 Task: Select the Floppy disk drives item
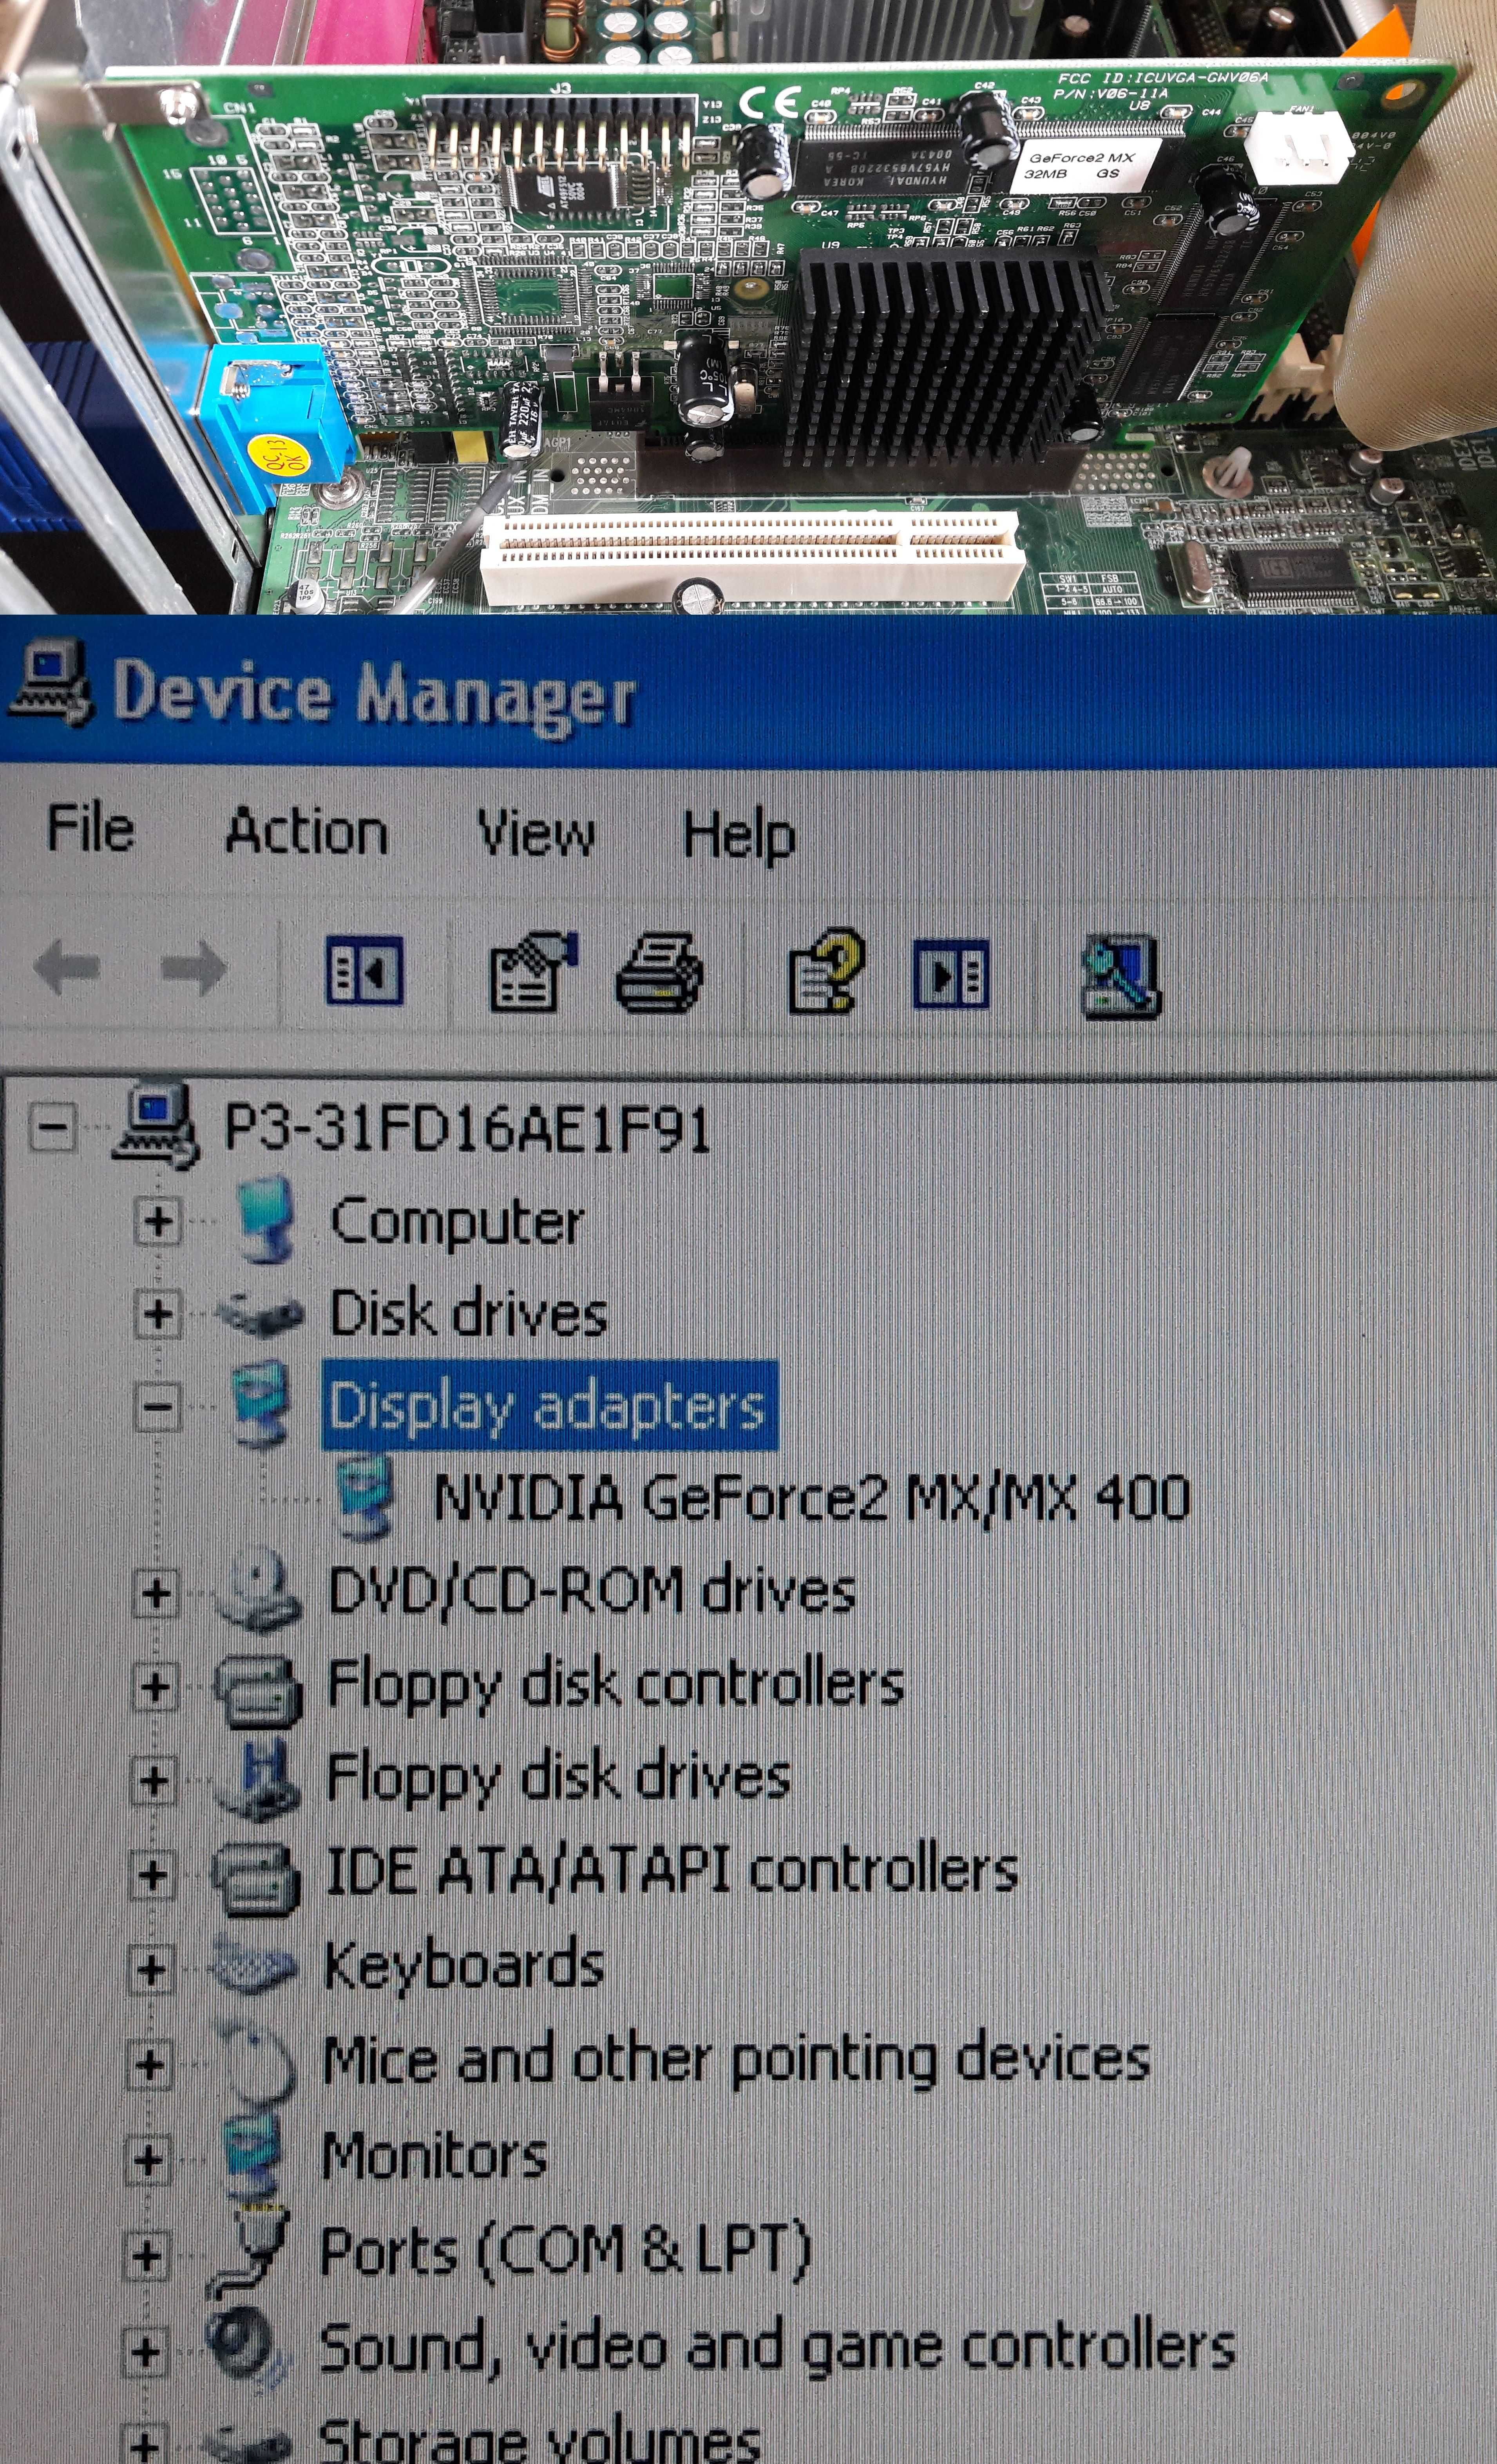coord(559,1779)
